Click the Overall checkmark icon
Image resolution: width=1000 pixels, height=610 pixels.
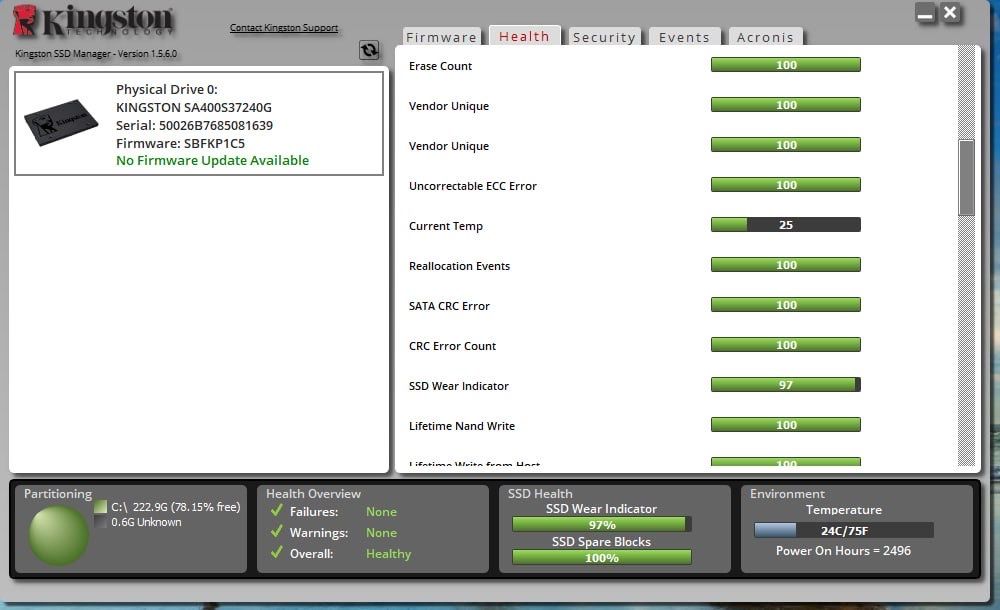pos(277,552)
